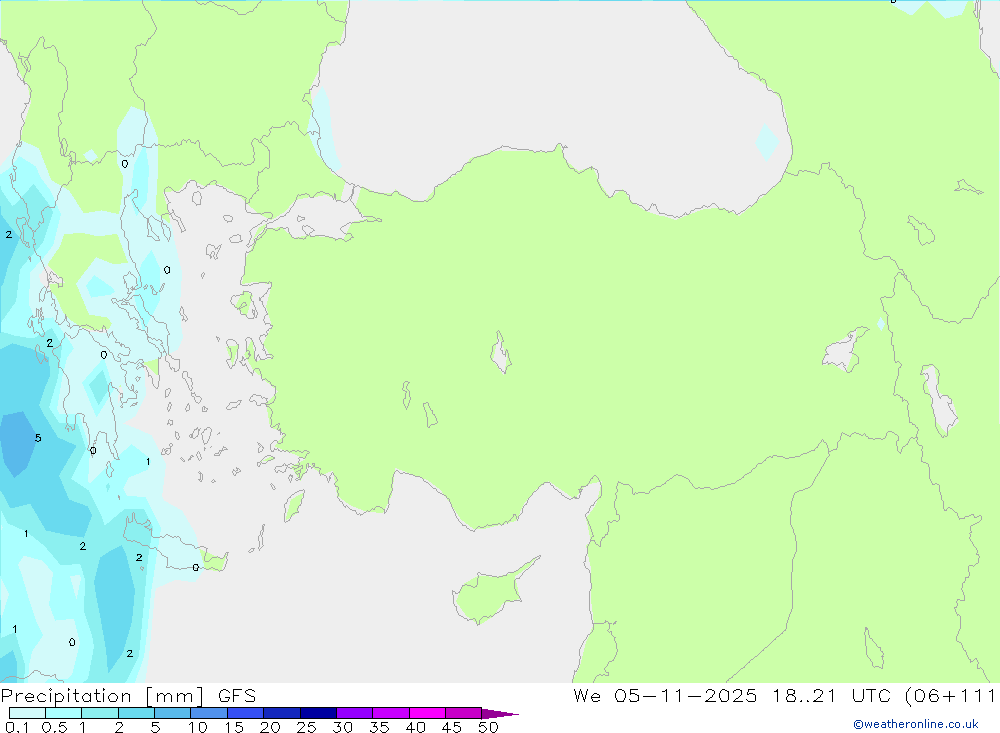Click the legend number '20'

point(270,727)
